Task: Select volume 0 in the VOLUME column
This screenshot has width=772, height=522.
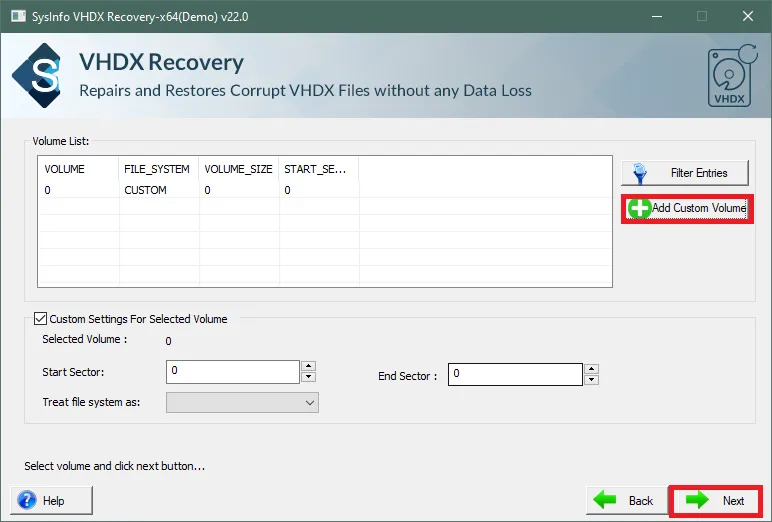Action: click(78, 190)
